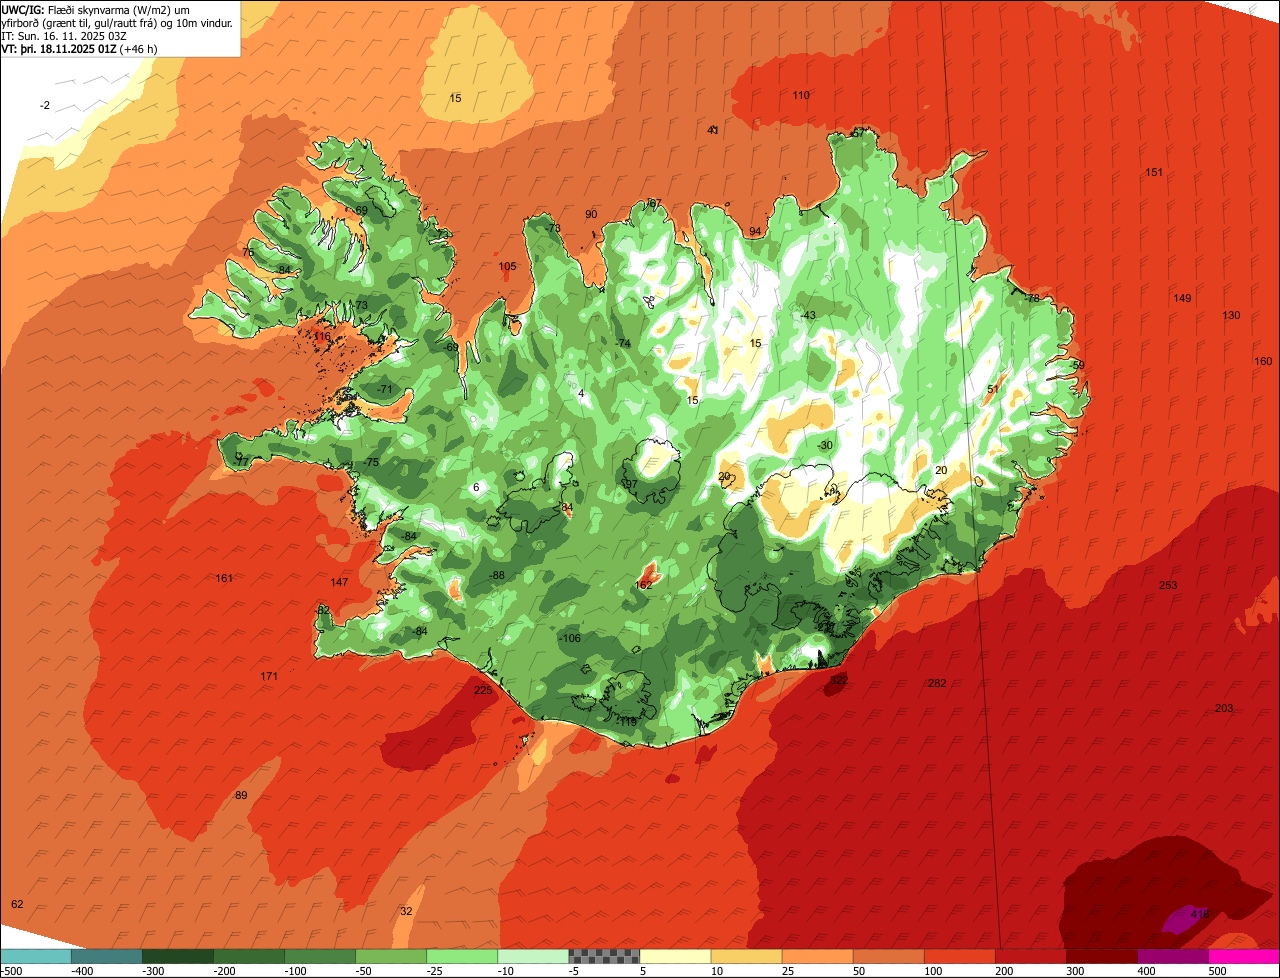Click the 322 flux value off south coast

839,680
